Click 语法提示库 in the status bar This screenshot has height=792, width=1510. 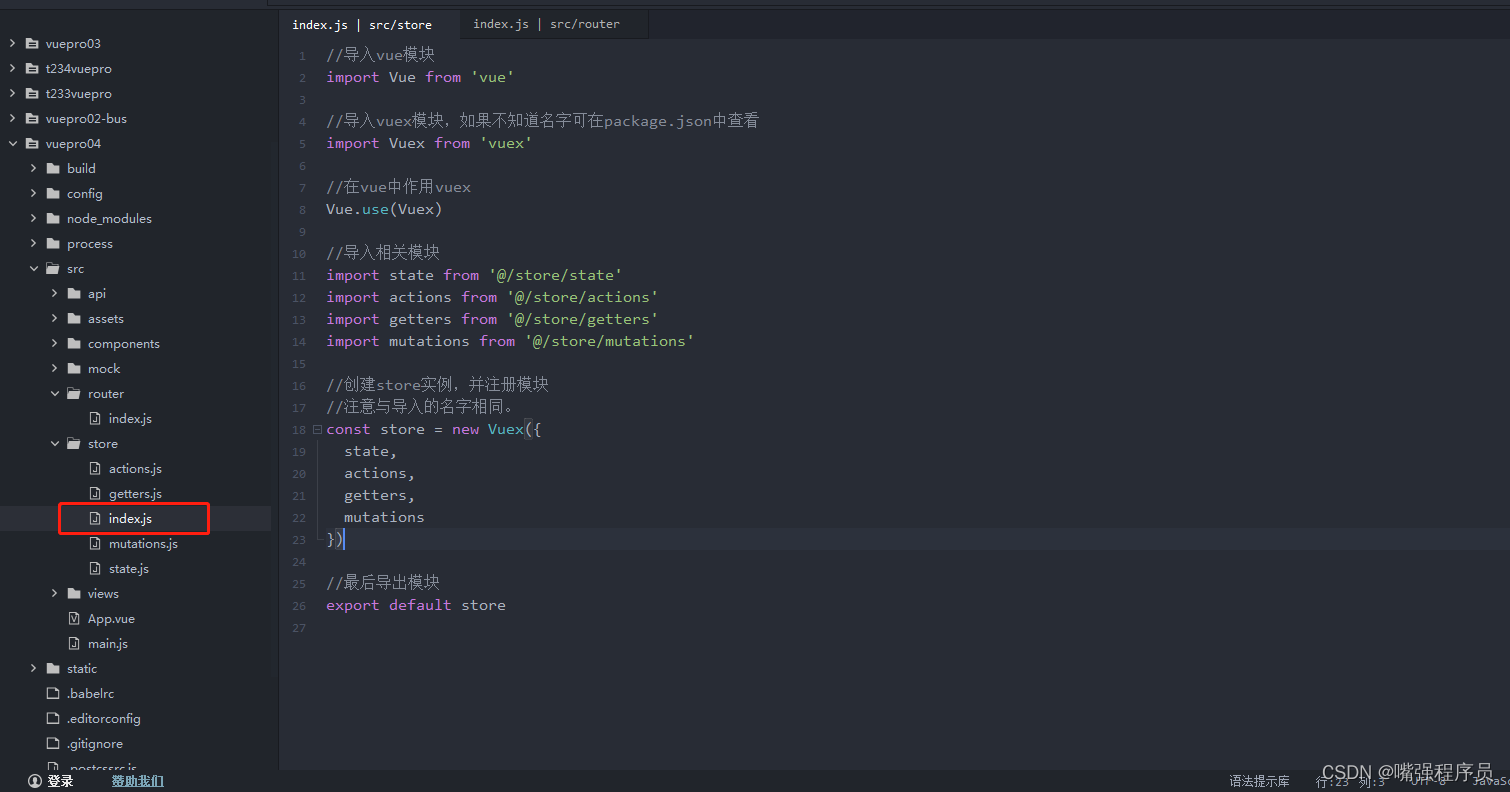point(1260,781)
